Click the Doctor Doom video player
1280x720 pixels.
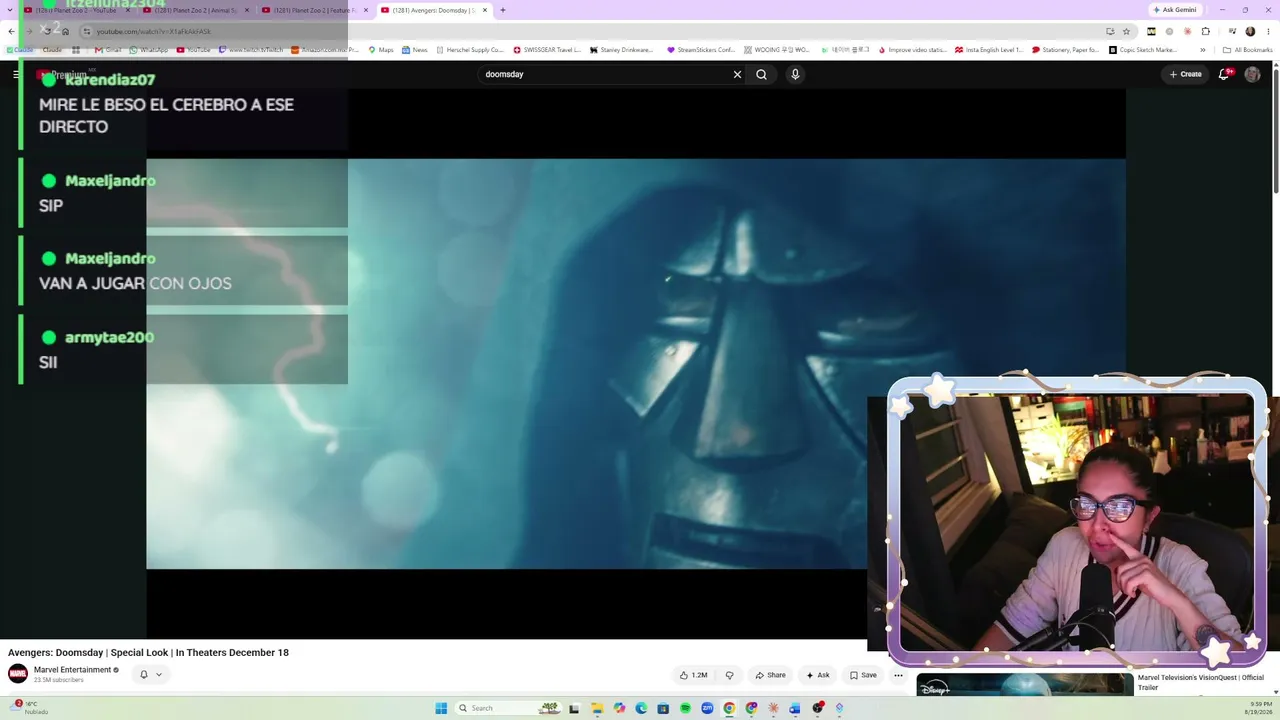coord(636,364)
